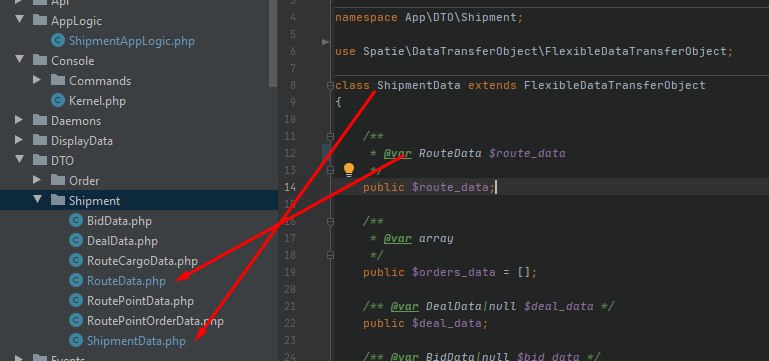The image size is (769, 361).
Task: Fold the doc comment starting at line 11
Action: 330,136
